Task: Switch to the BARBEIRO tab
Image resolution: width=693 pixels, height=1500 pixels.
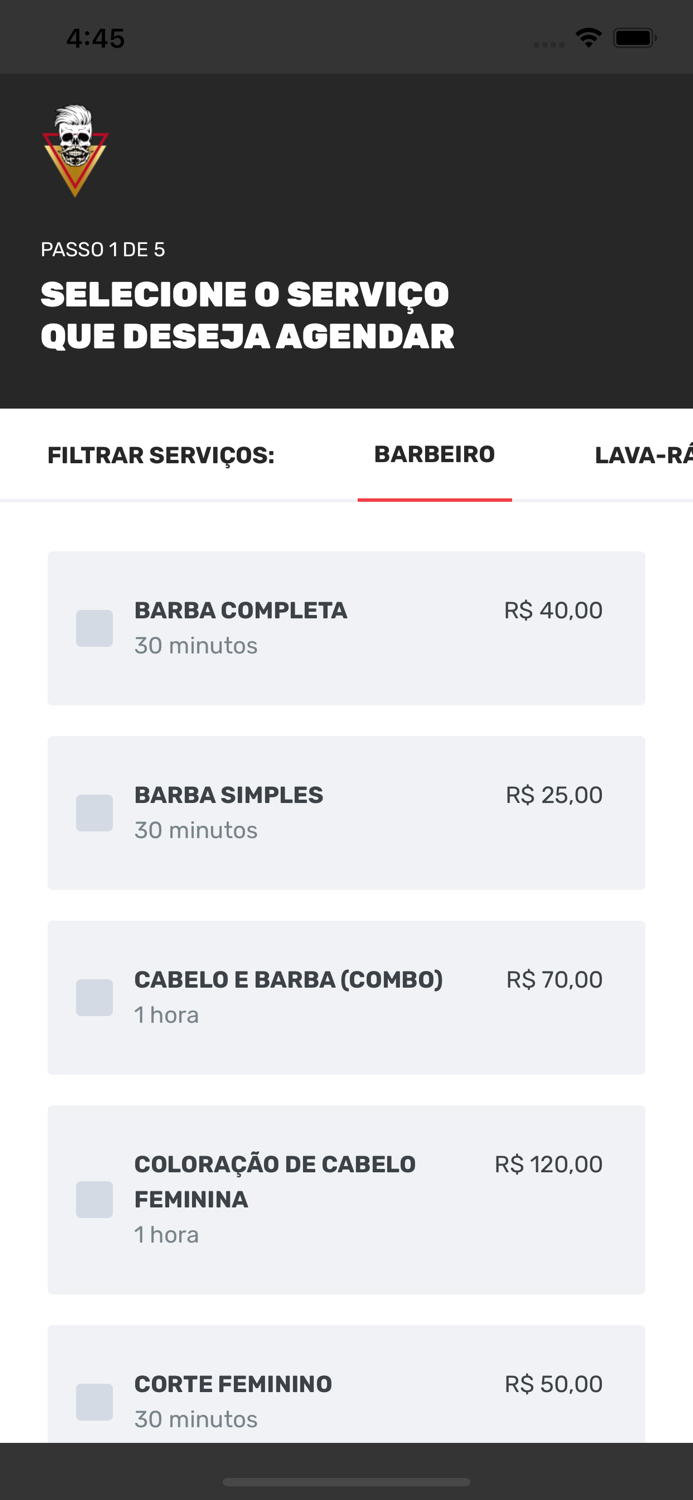Action: [434, 454]
